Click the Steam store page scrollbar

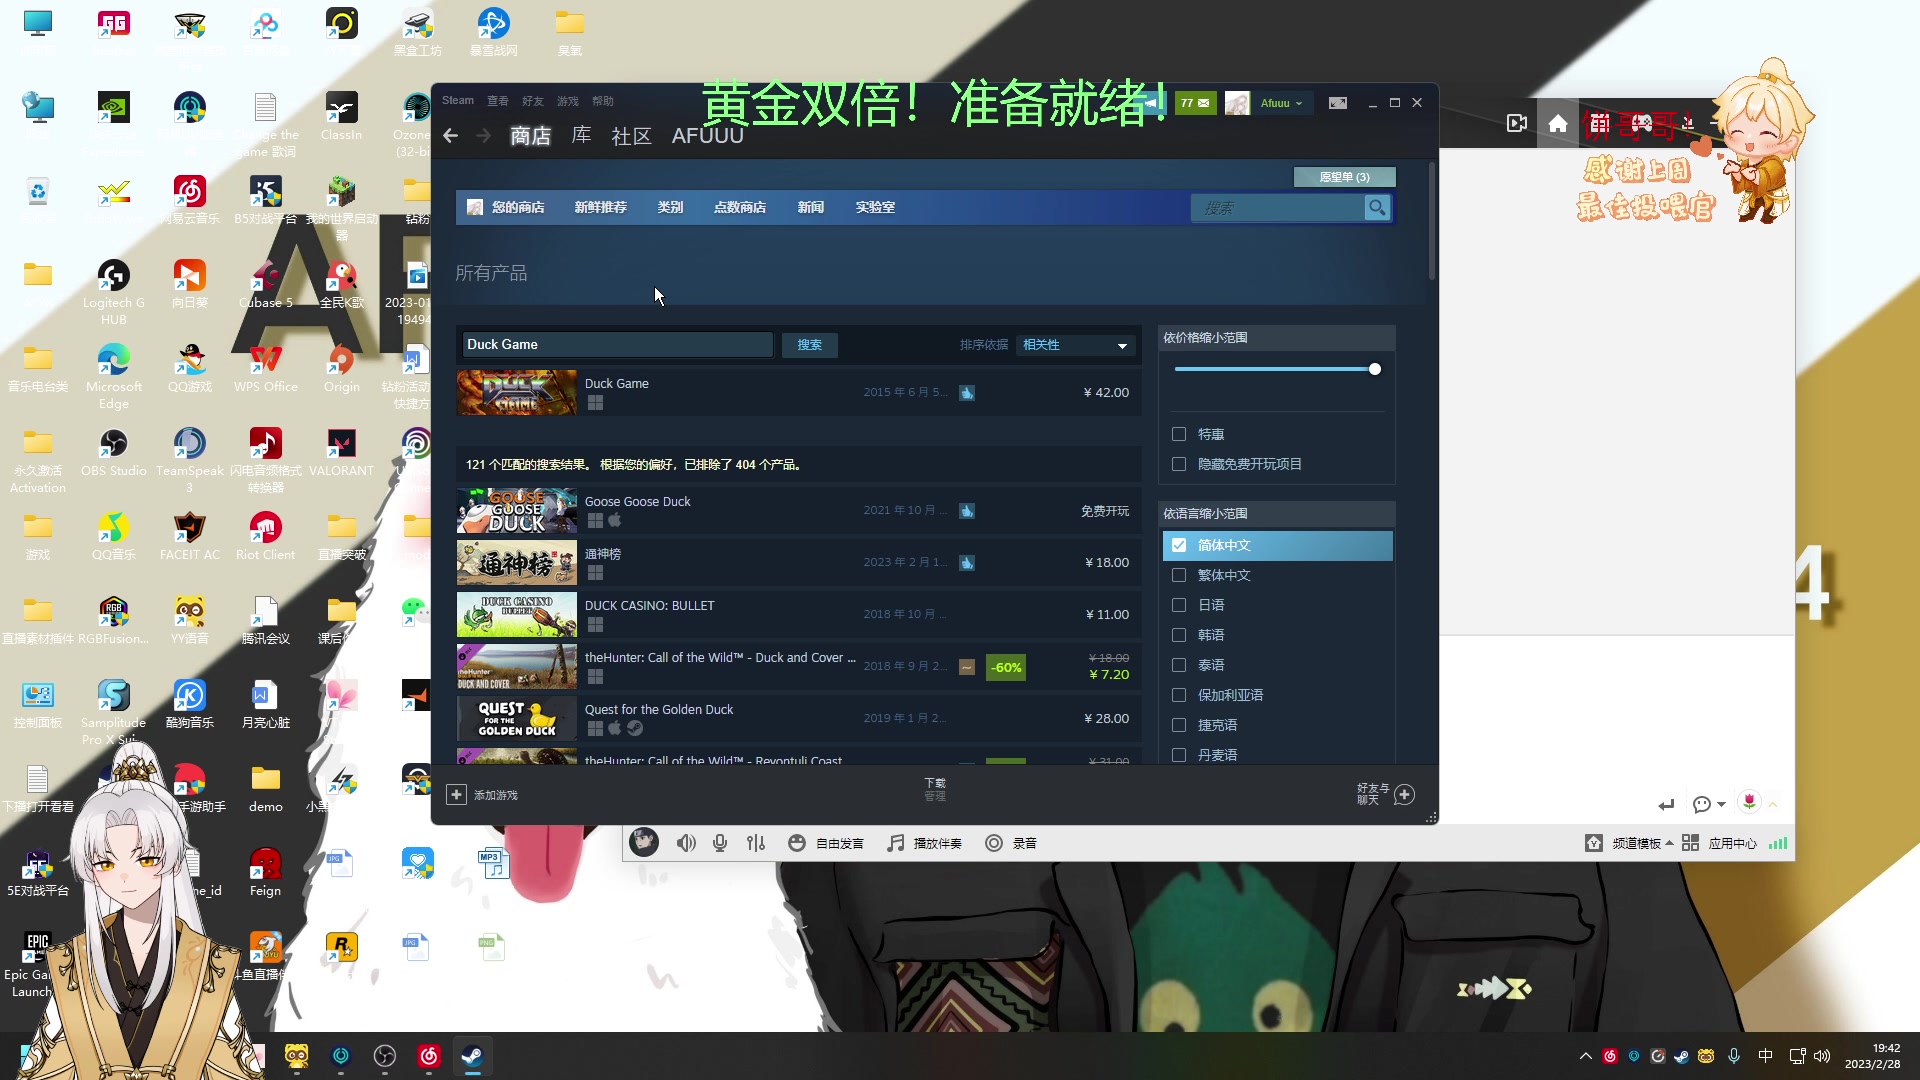(x=1432, y=220)
